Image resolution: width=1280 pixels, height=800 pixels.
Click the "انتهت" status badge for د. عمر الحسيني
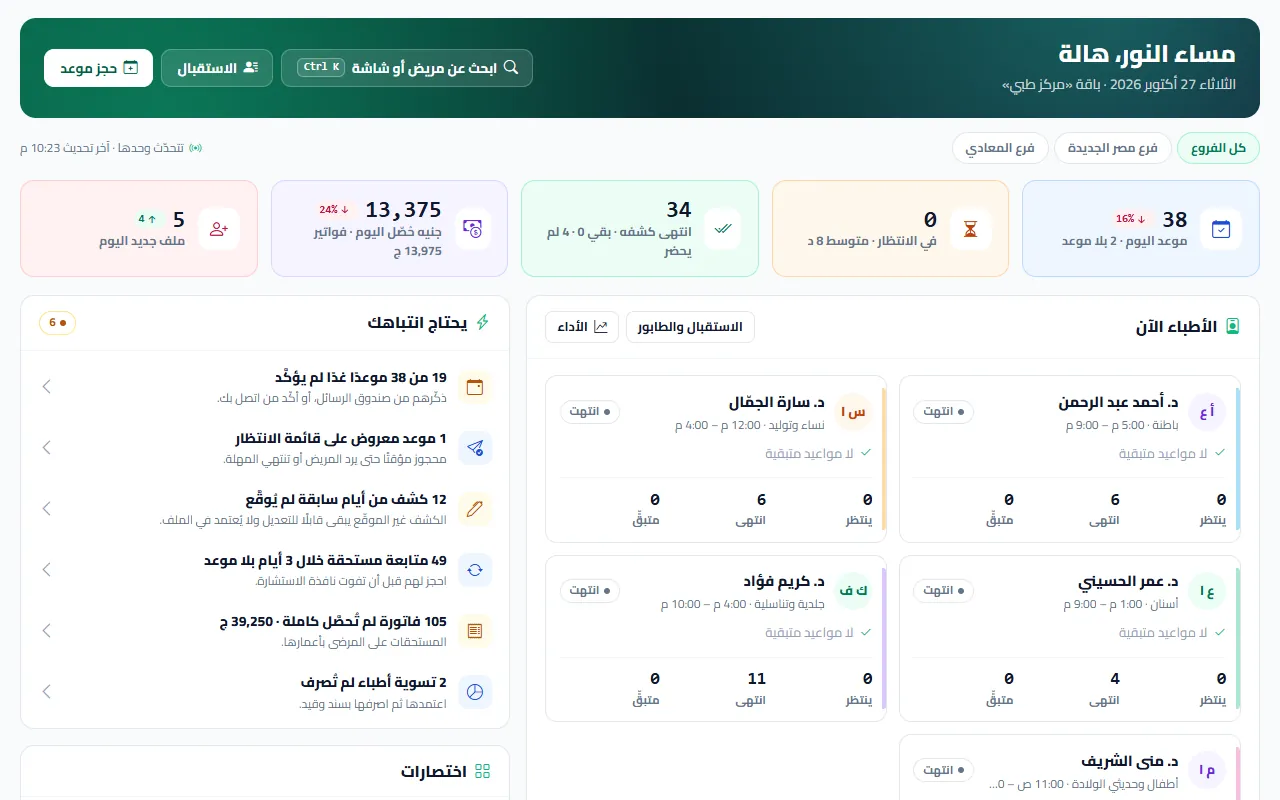(943, 591)
